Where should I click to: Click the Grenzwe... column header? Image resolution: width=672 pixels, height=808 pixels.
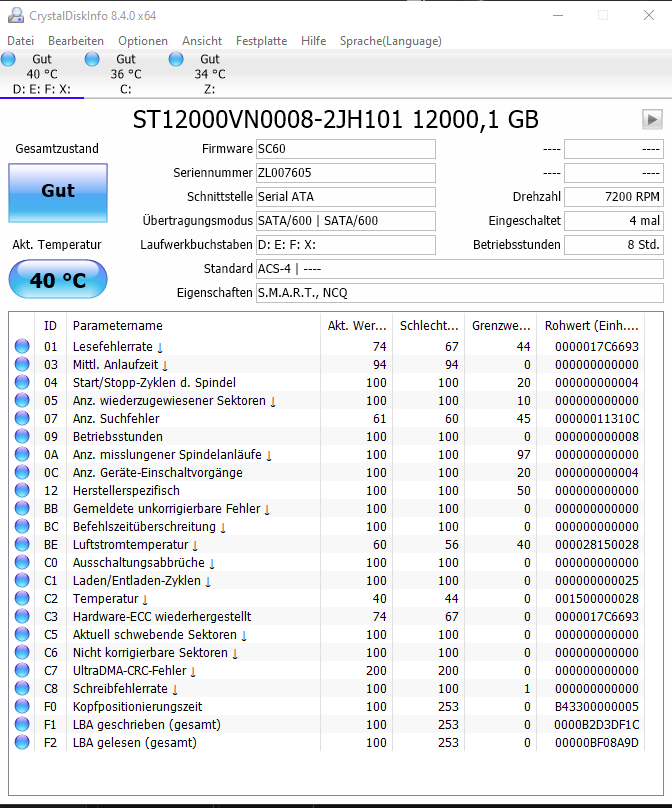tap(501, 326)
